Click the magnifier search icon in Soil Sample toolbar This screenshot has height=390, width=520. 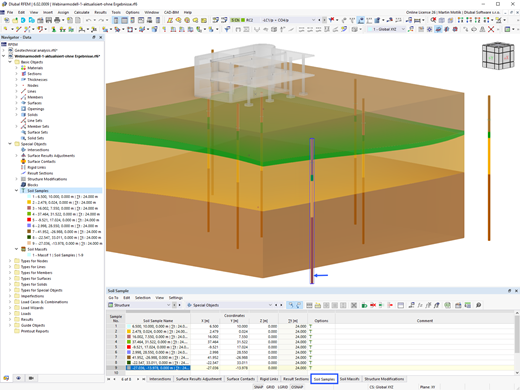[x=478, y=305]
